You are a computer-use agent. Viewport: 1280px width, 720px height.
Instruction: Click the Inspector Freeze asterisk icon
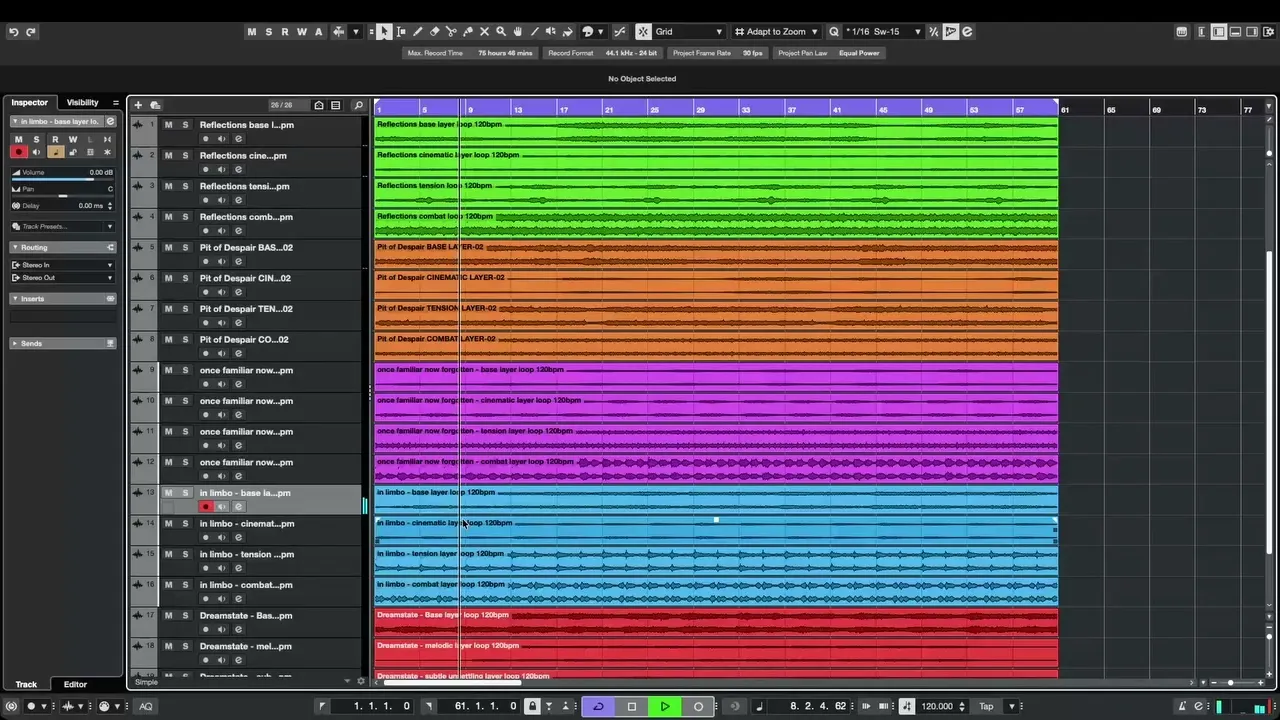[108, 152]
